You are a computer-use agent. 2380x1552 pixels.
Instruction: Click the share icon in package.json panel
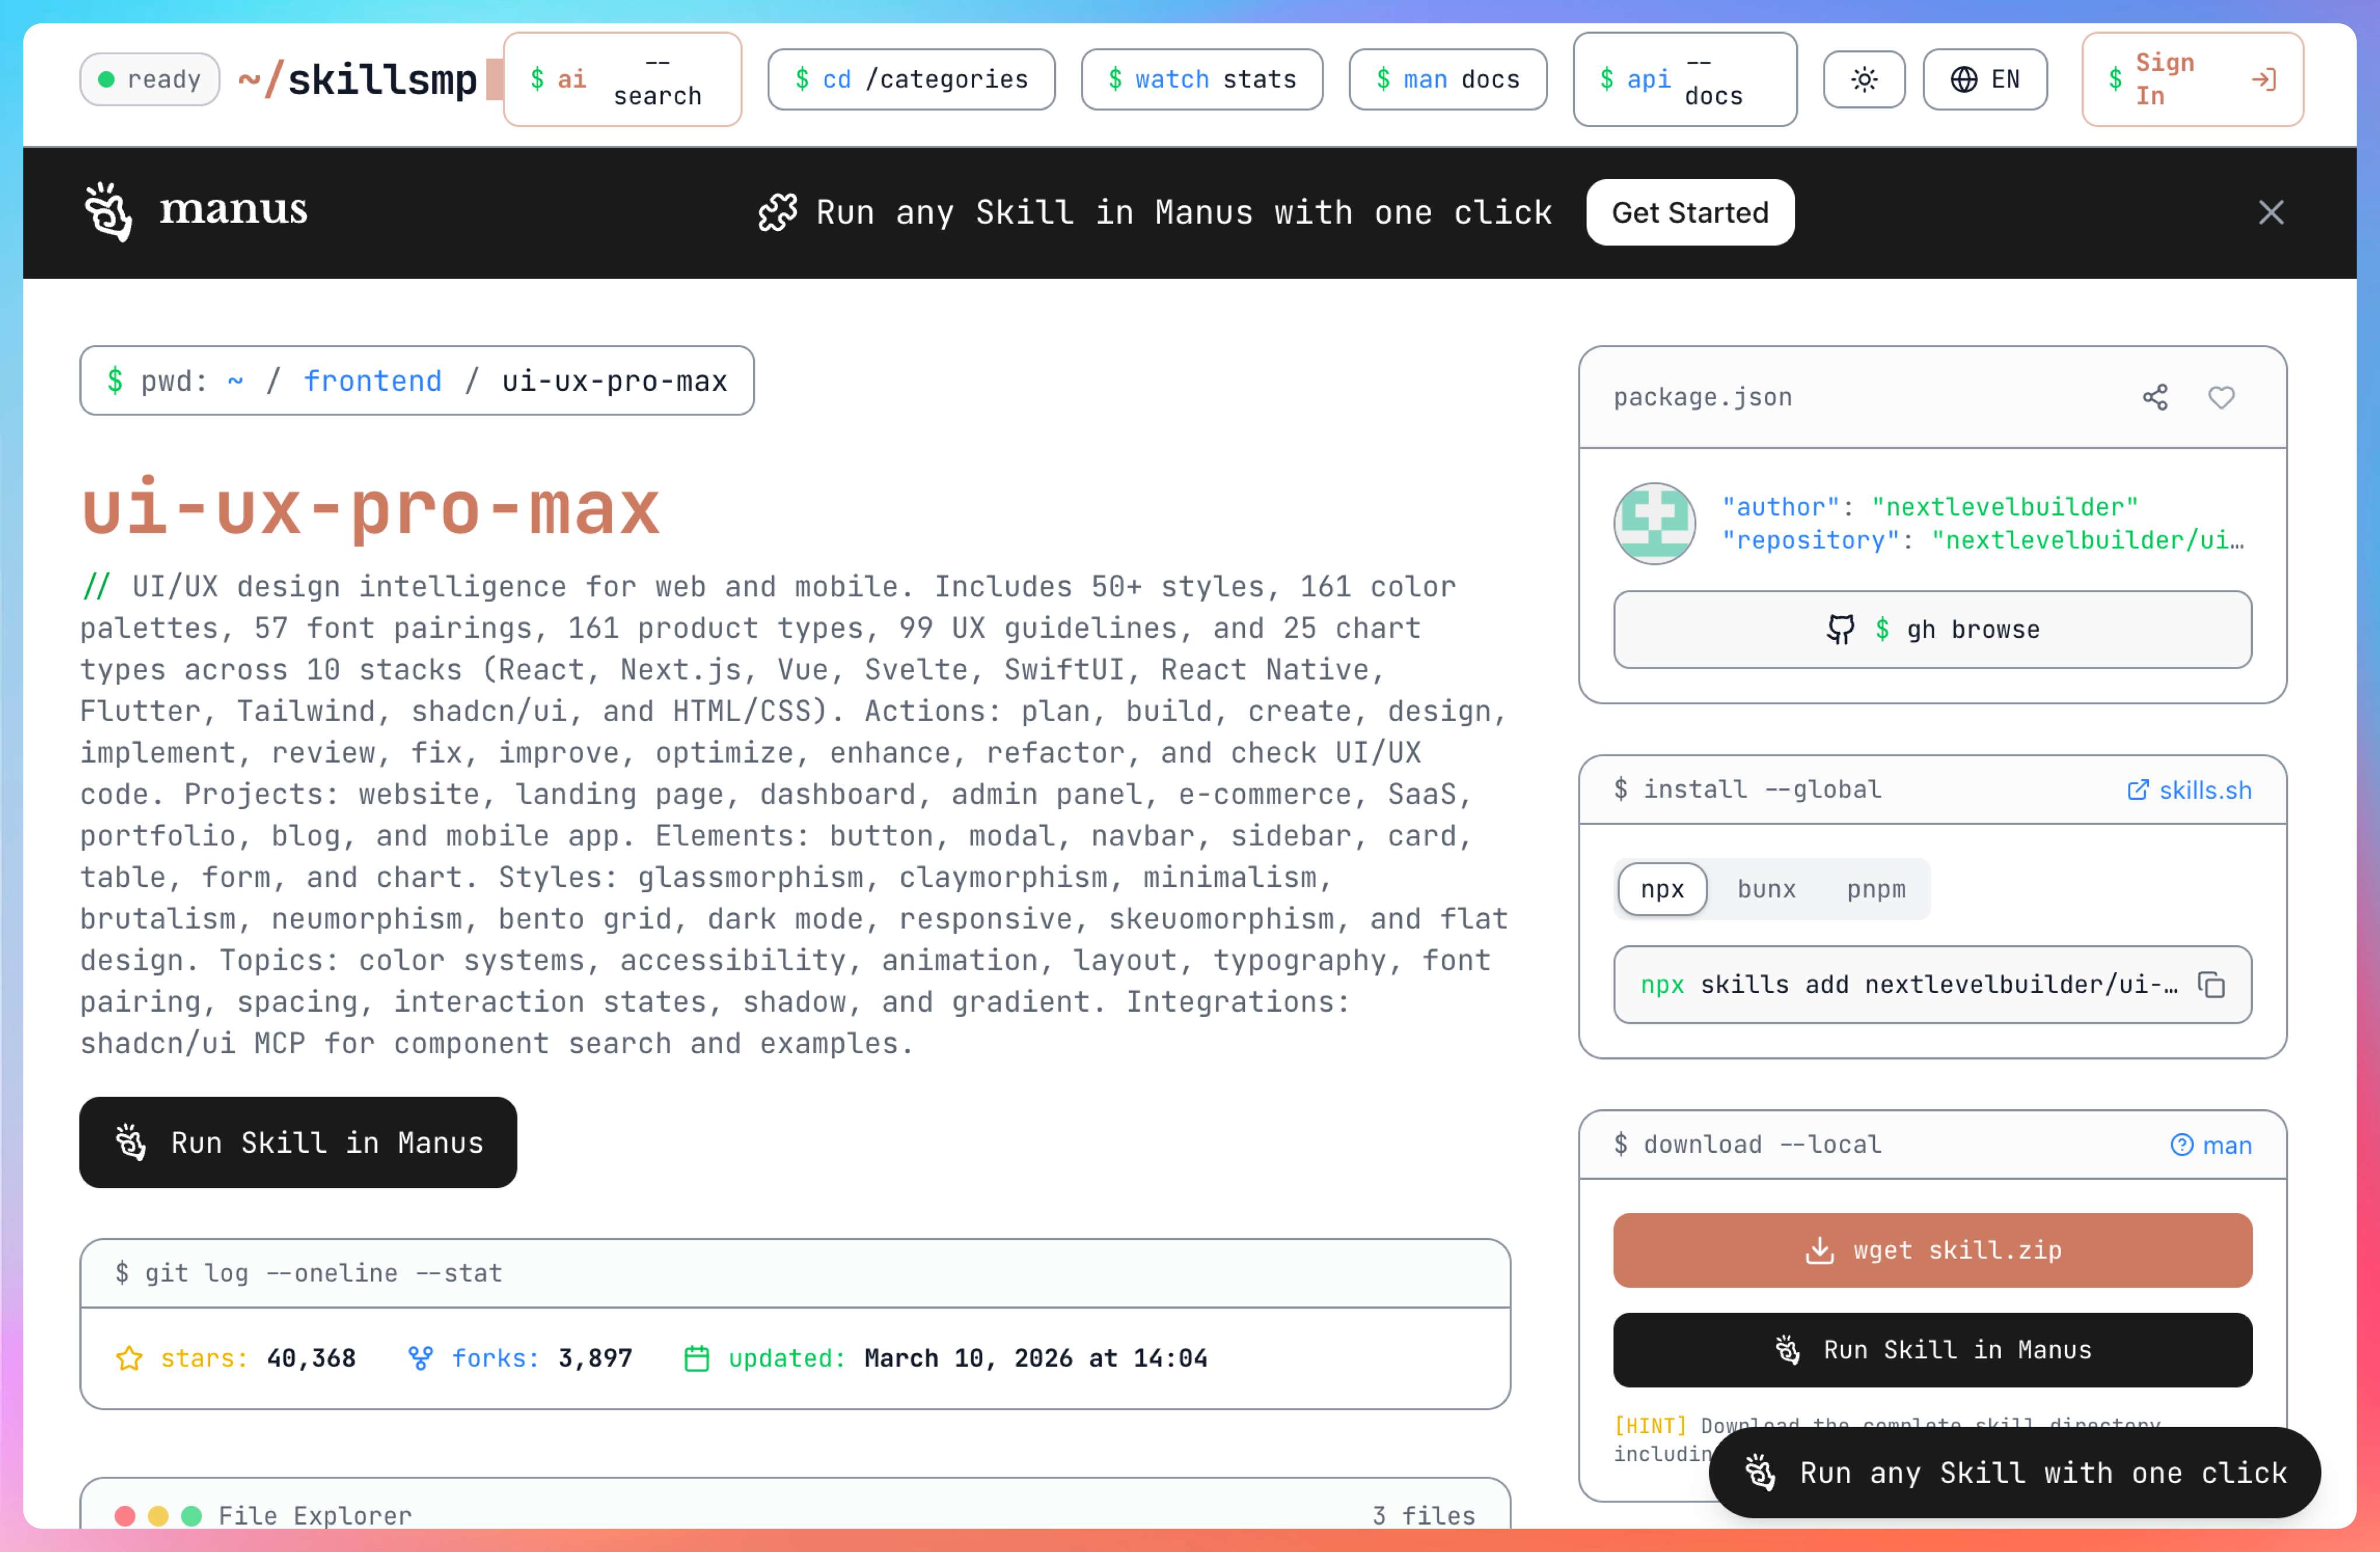(2155, 397)
